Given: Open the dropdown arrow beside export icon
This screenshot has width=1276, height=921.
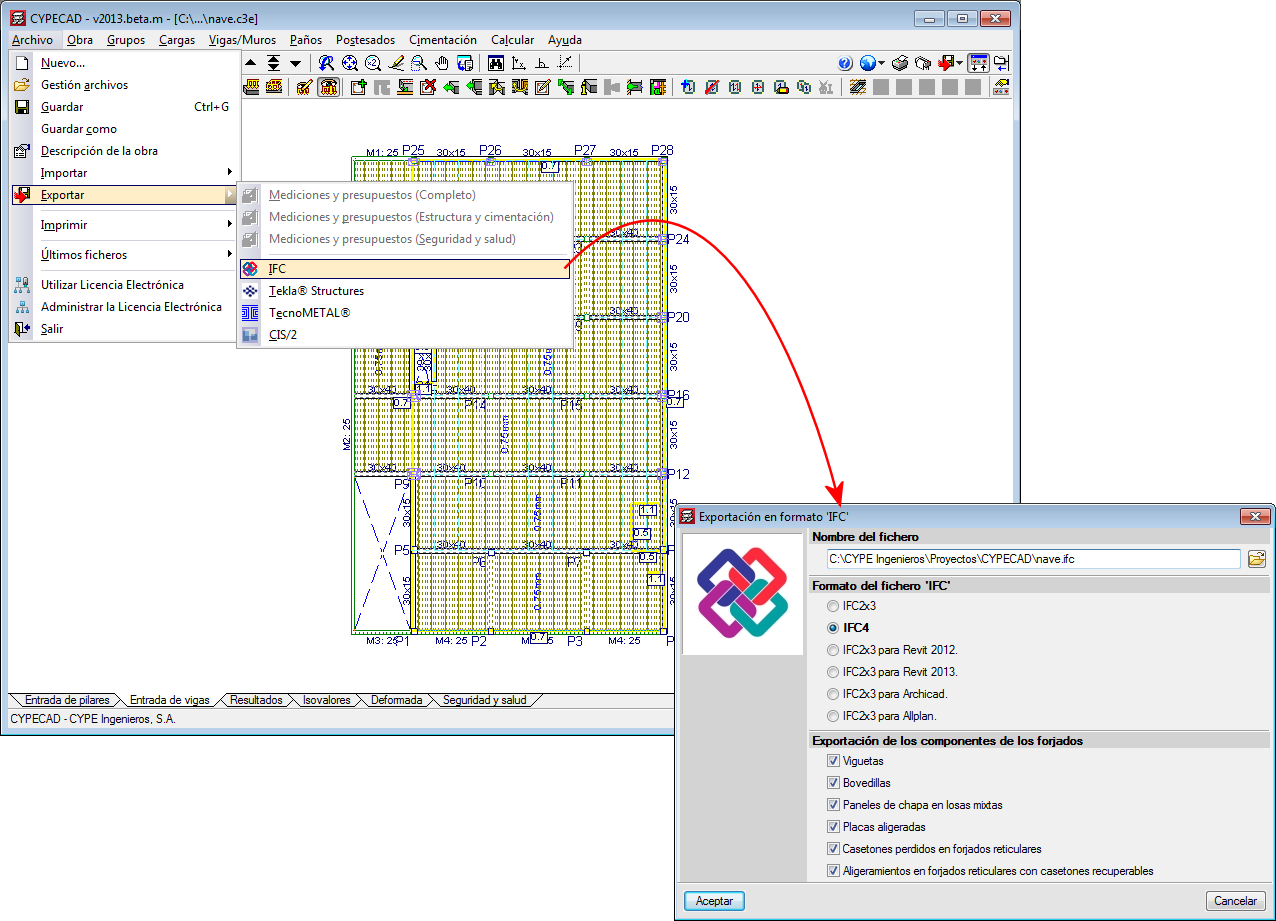Looking at the screenshot, I should pyautogui.click(x=959, y=63).
